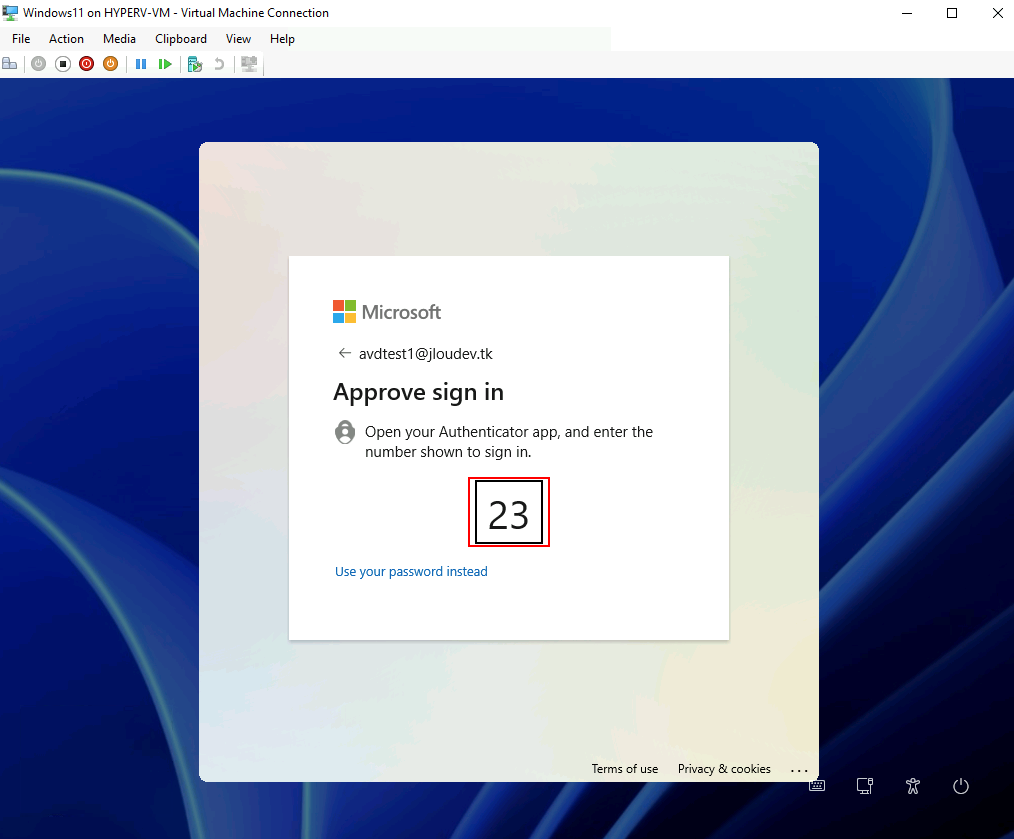Open the Help menu
The width and height of the screenshot is (1014, 839).
283,39
